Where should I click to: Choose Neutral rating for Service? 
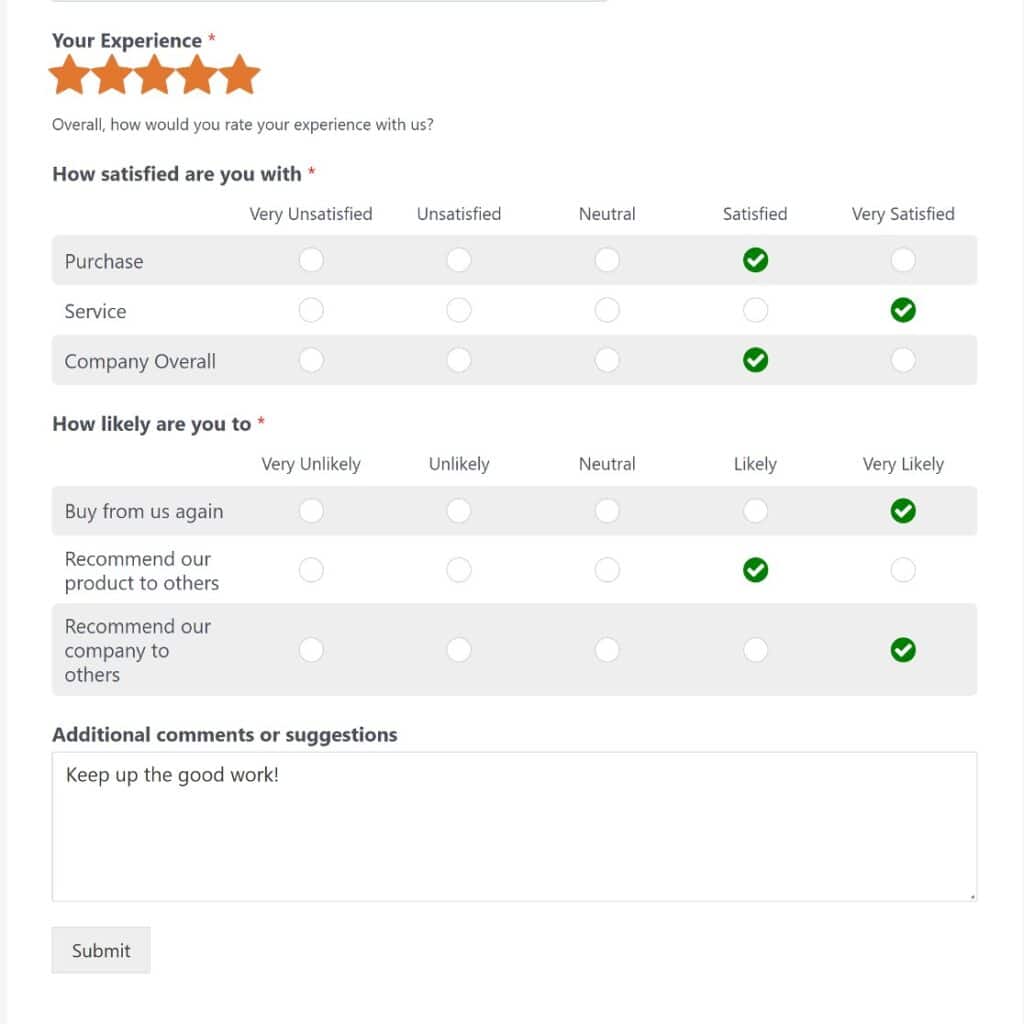(x=607, y=310)
